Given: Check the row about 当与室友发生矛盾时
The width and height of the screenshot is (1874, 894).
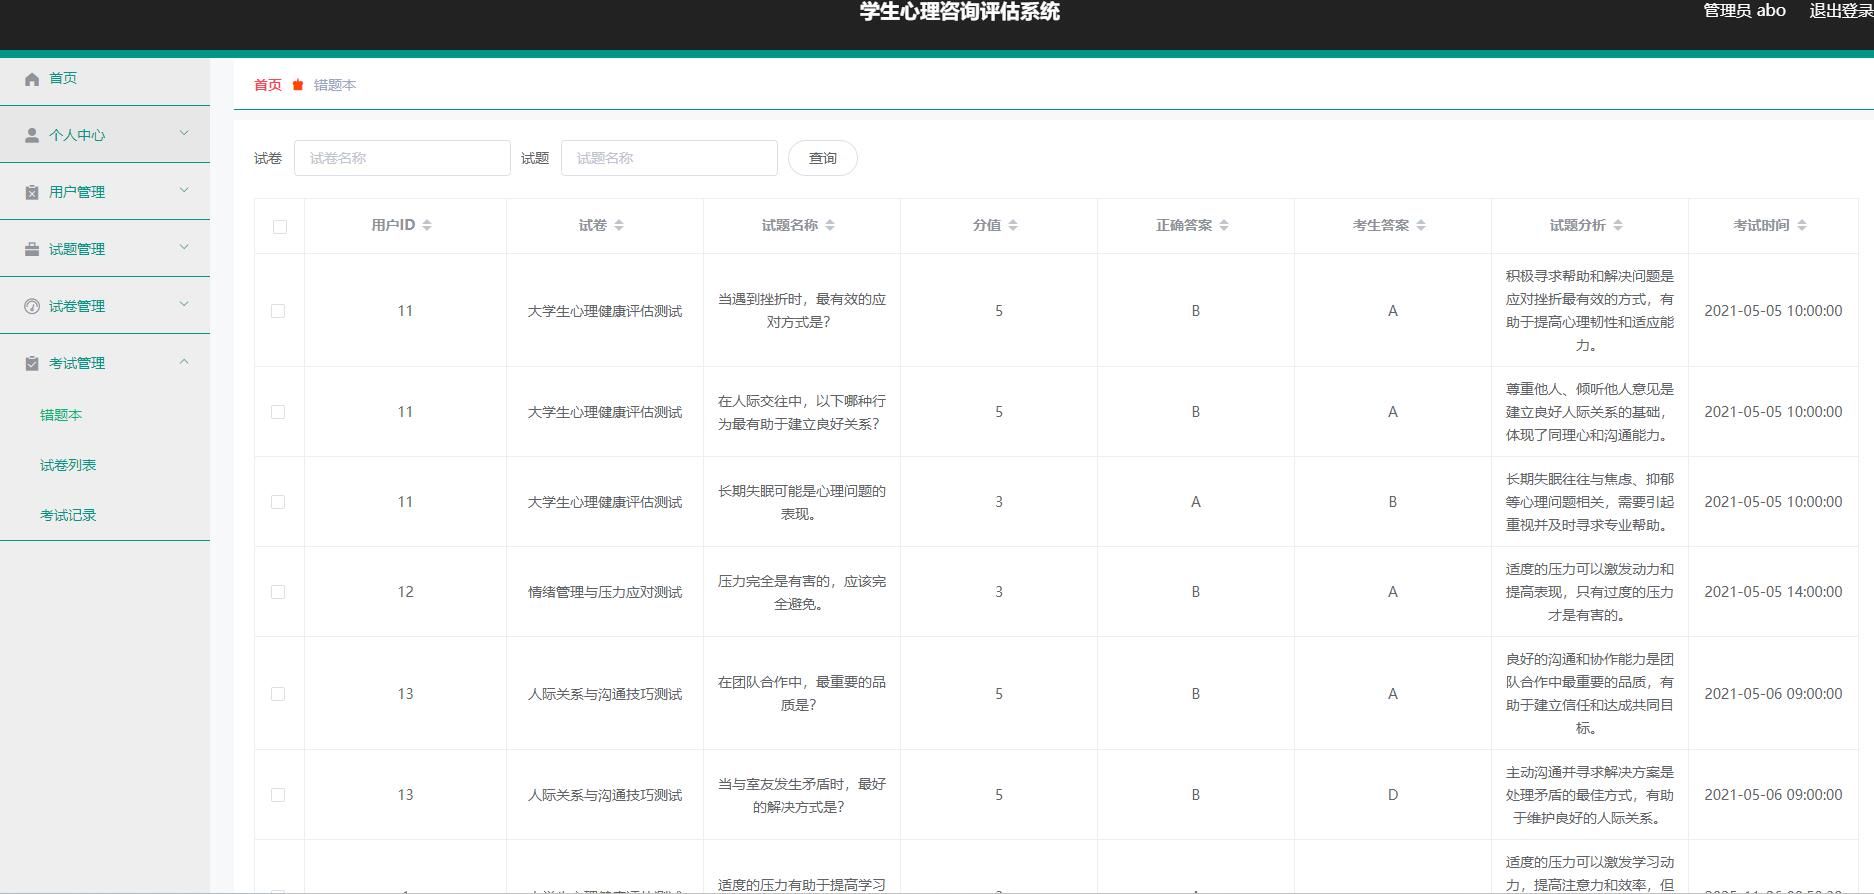Looking at the screenshot, I should (278, 795).
